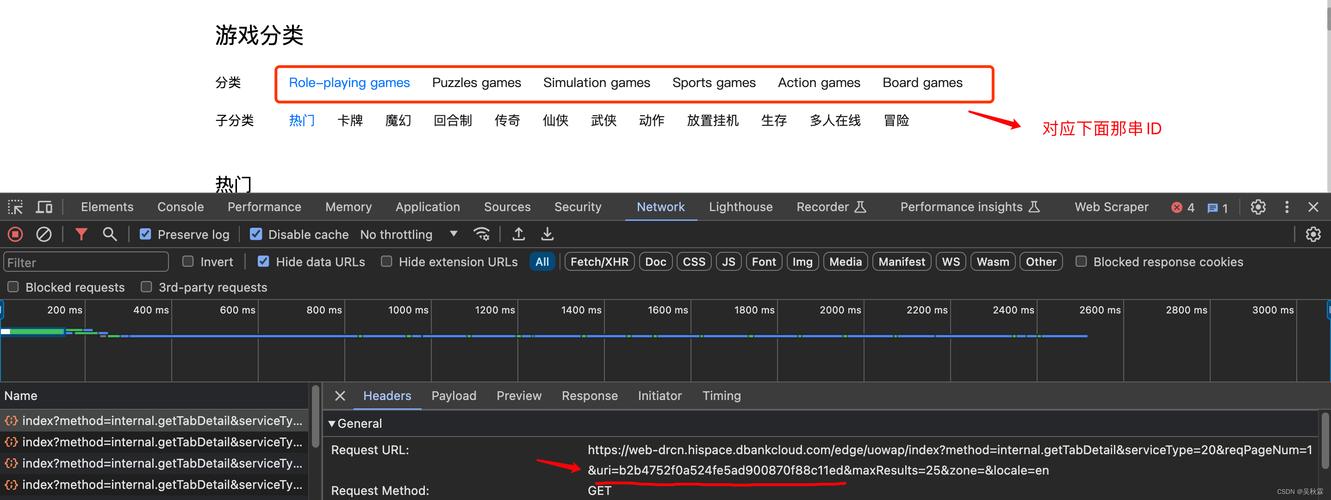Filter requests by Wasm type
Viewport: 1331px width, 500px height.
[993, 262]
